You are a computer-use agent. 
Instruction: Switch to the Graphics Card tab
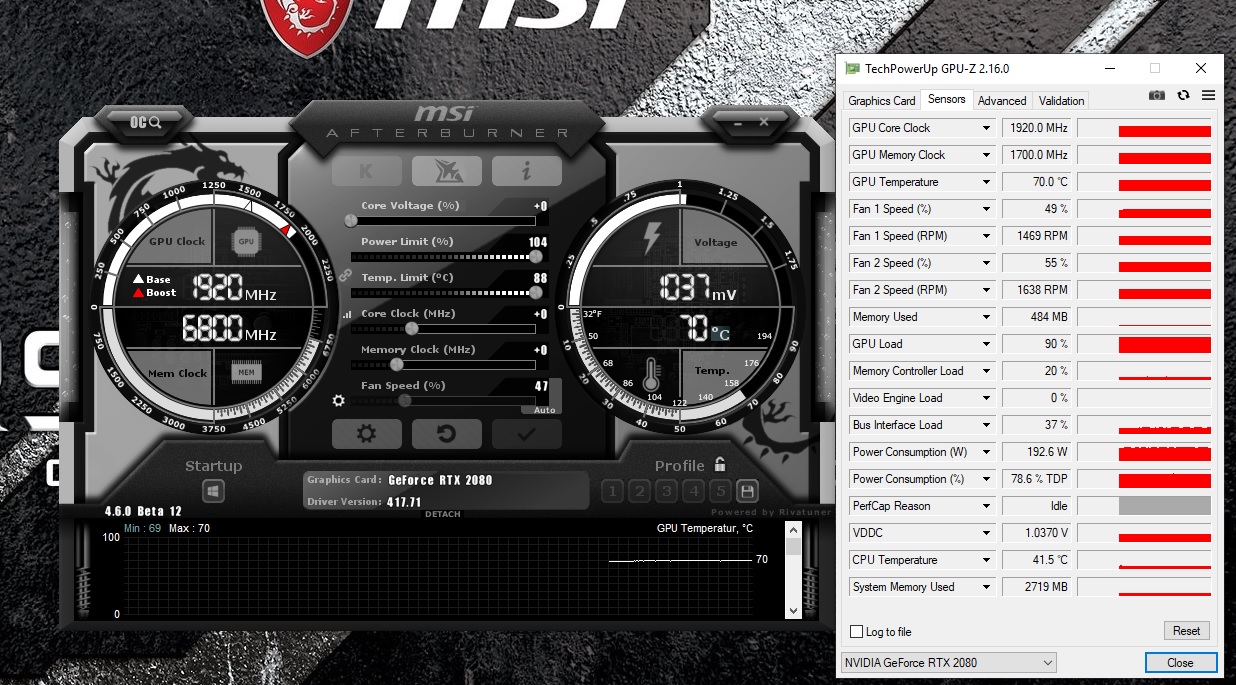(882, 101)
